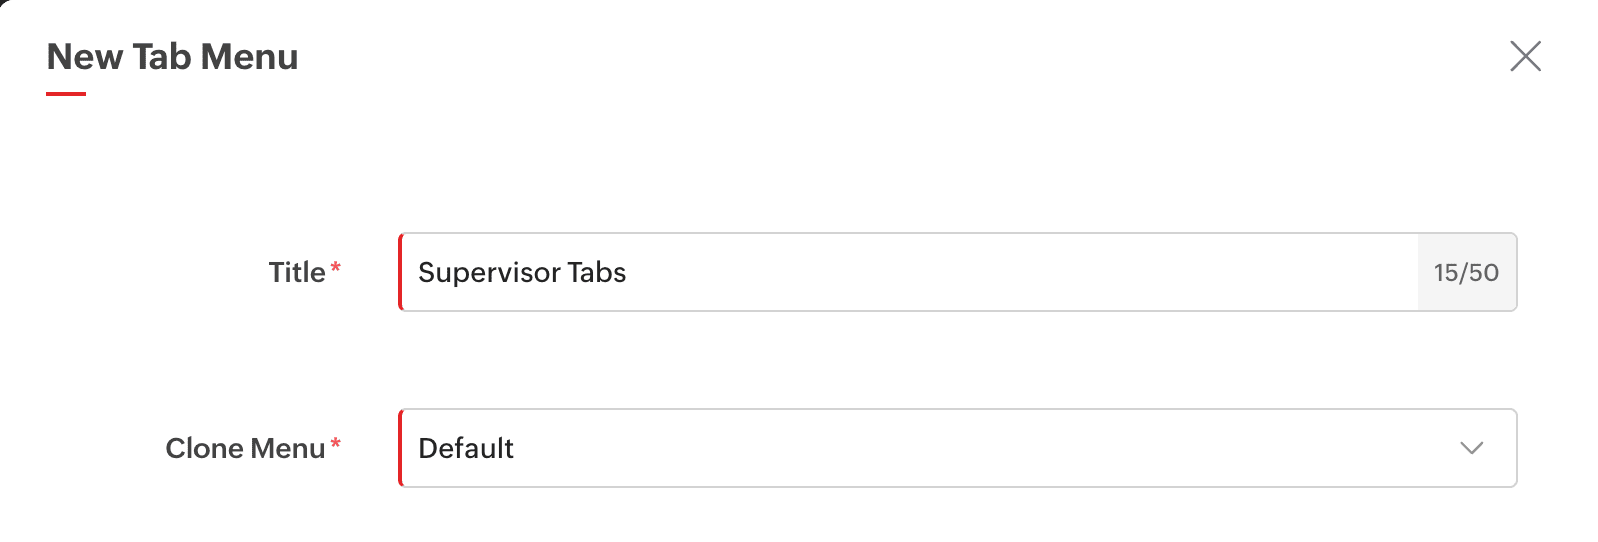Click the red asterisk beside Title

click(x=336, y=267)
